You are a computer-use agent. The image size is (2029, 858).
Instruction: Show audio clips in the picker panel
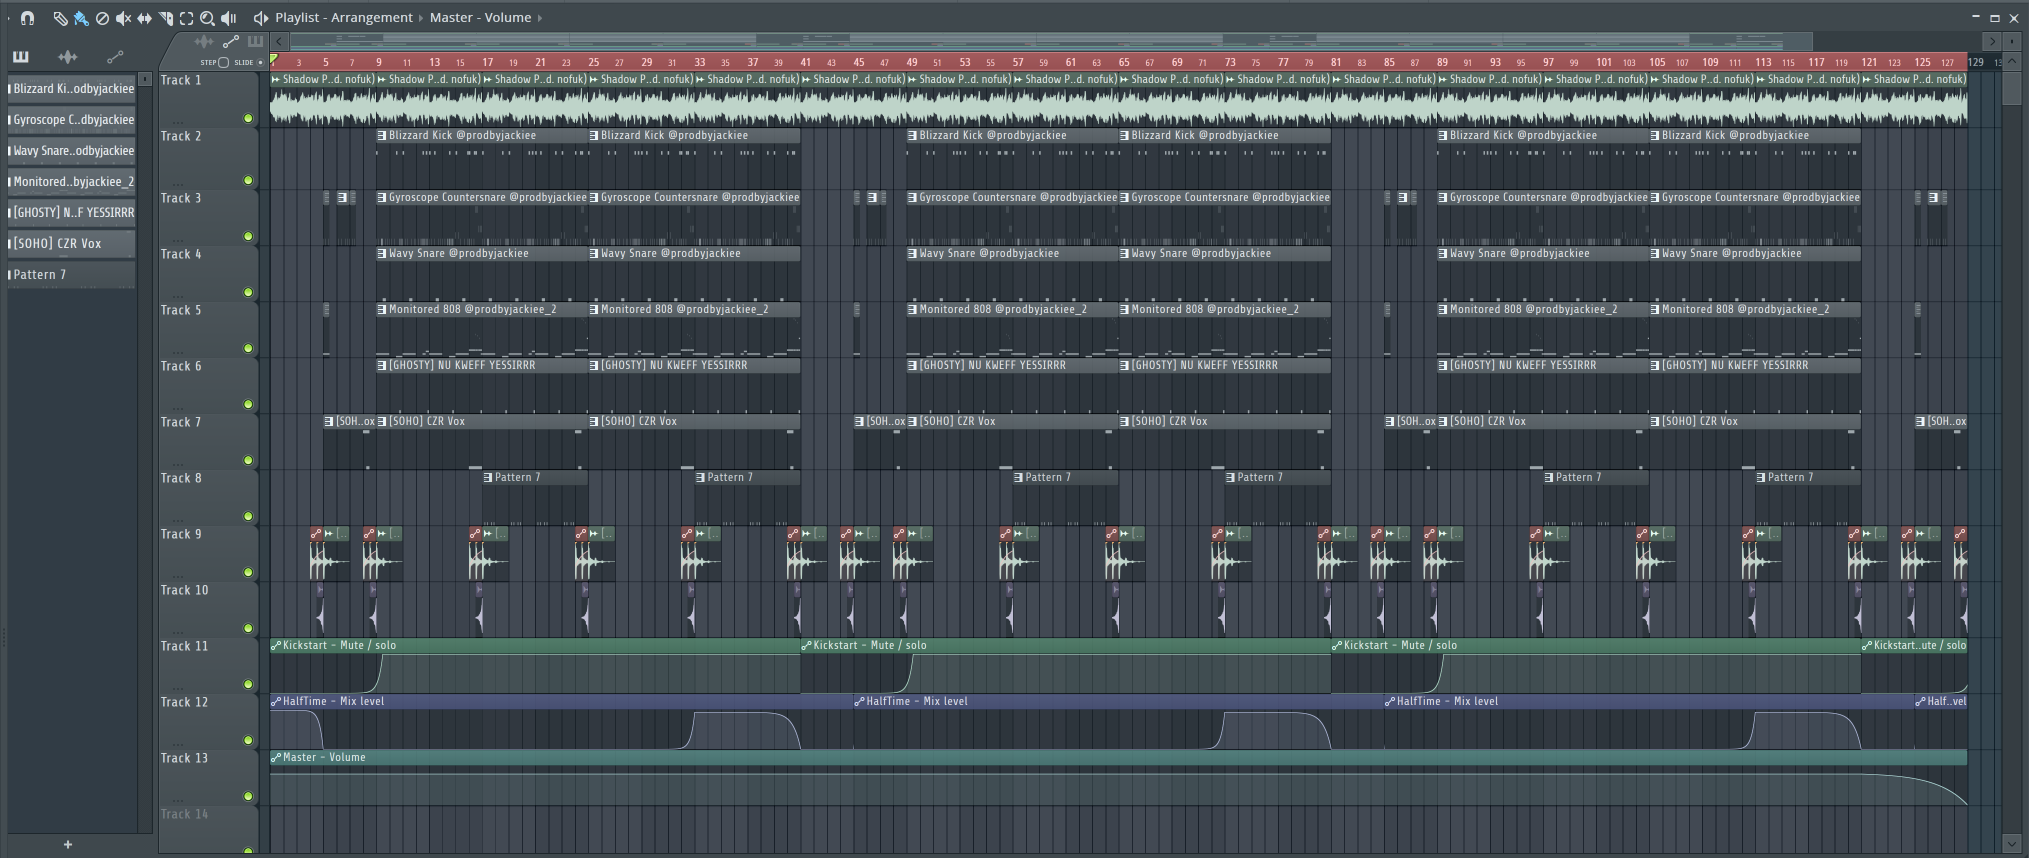pos(67,57)
